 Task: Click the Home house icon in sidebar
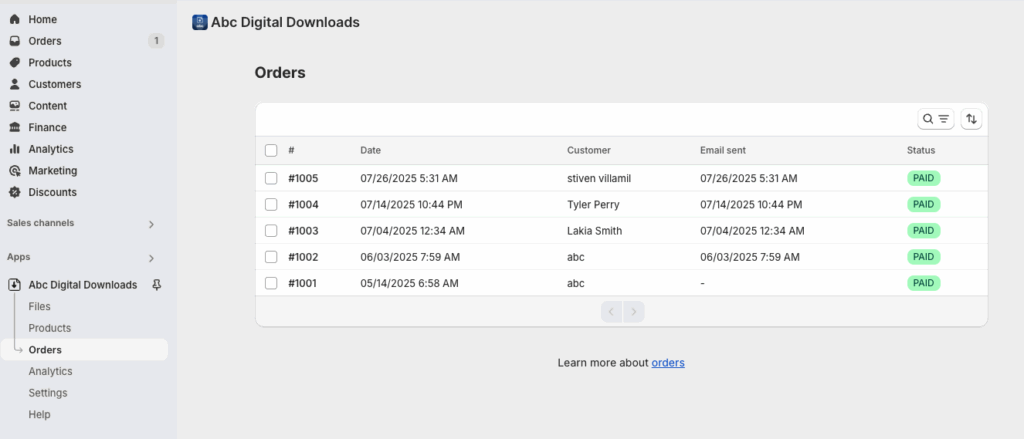[14, 20]
